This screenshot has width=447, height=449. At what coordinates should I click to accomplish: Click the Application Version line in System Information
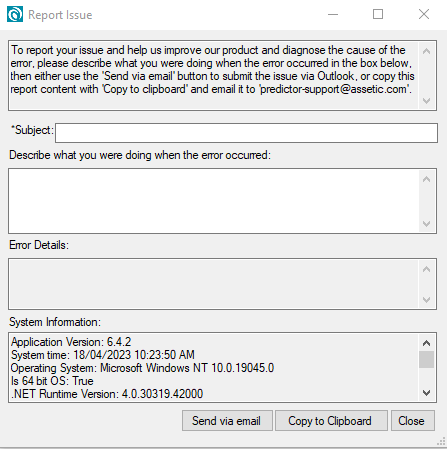(x=71, y=342)
